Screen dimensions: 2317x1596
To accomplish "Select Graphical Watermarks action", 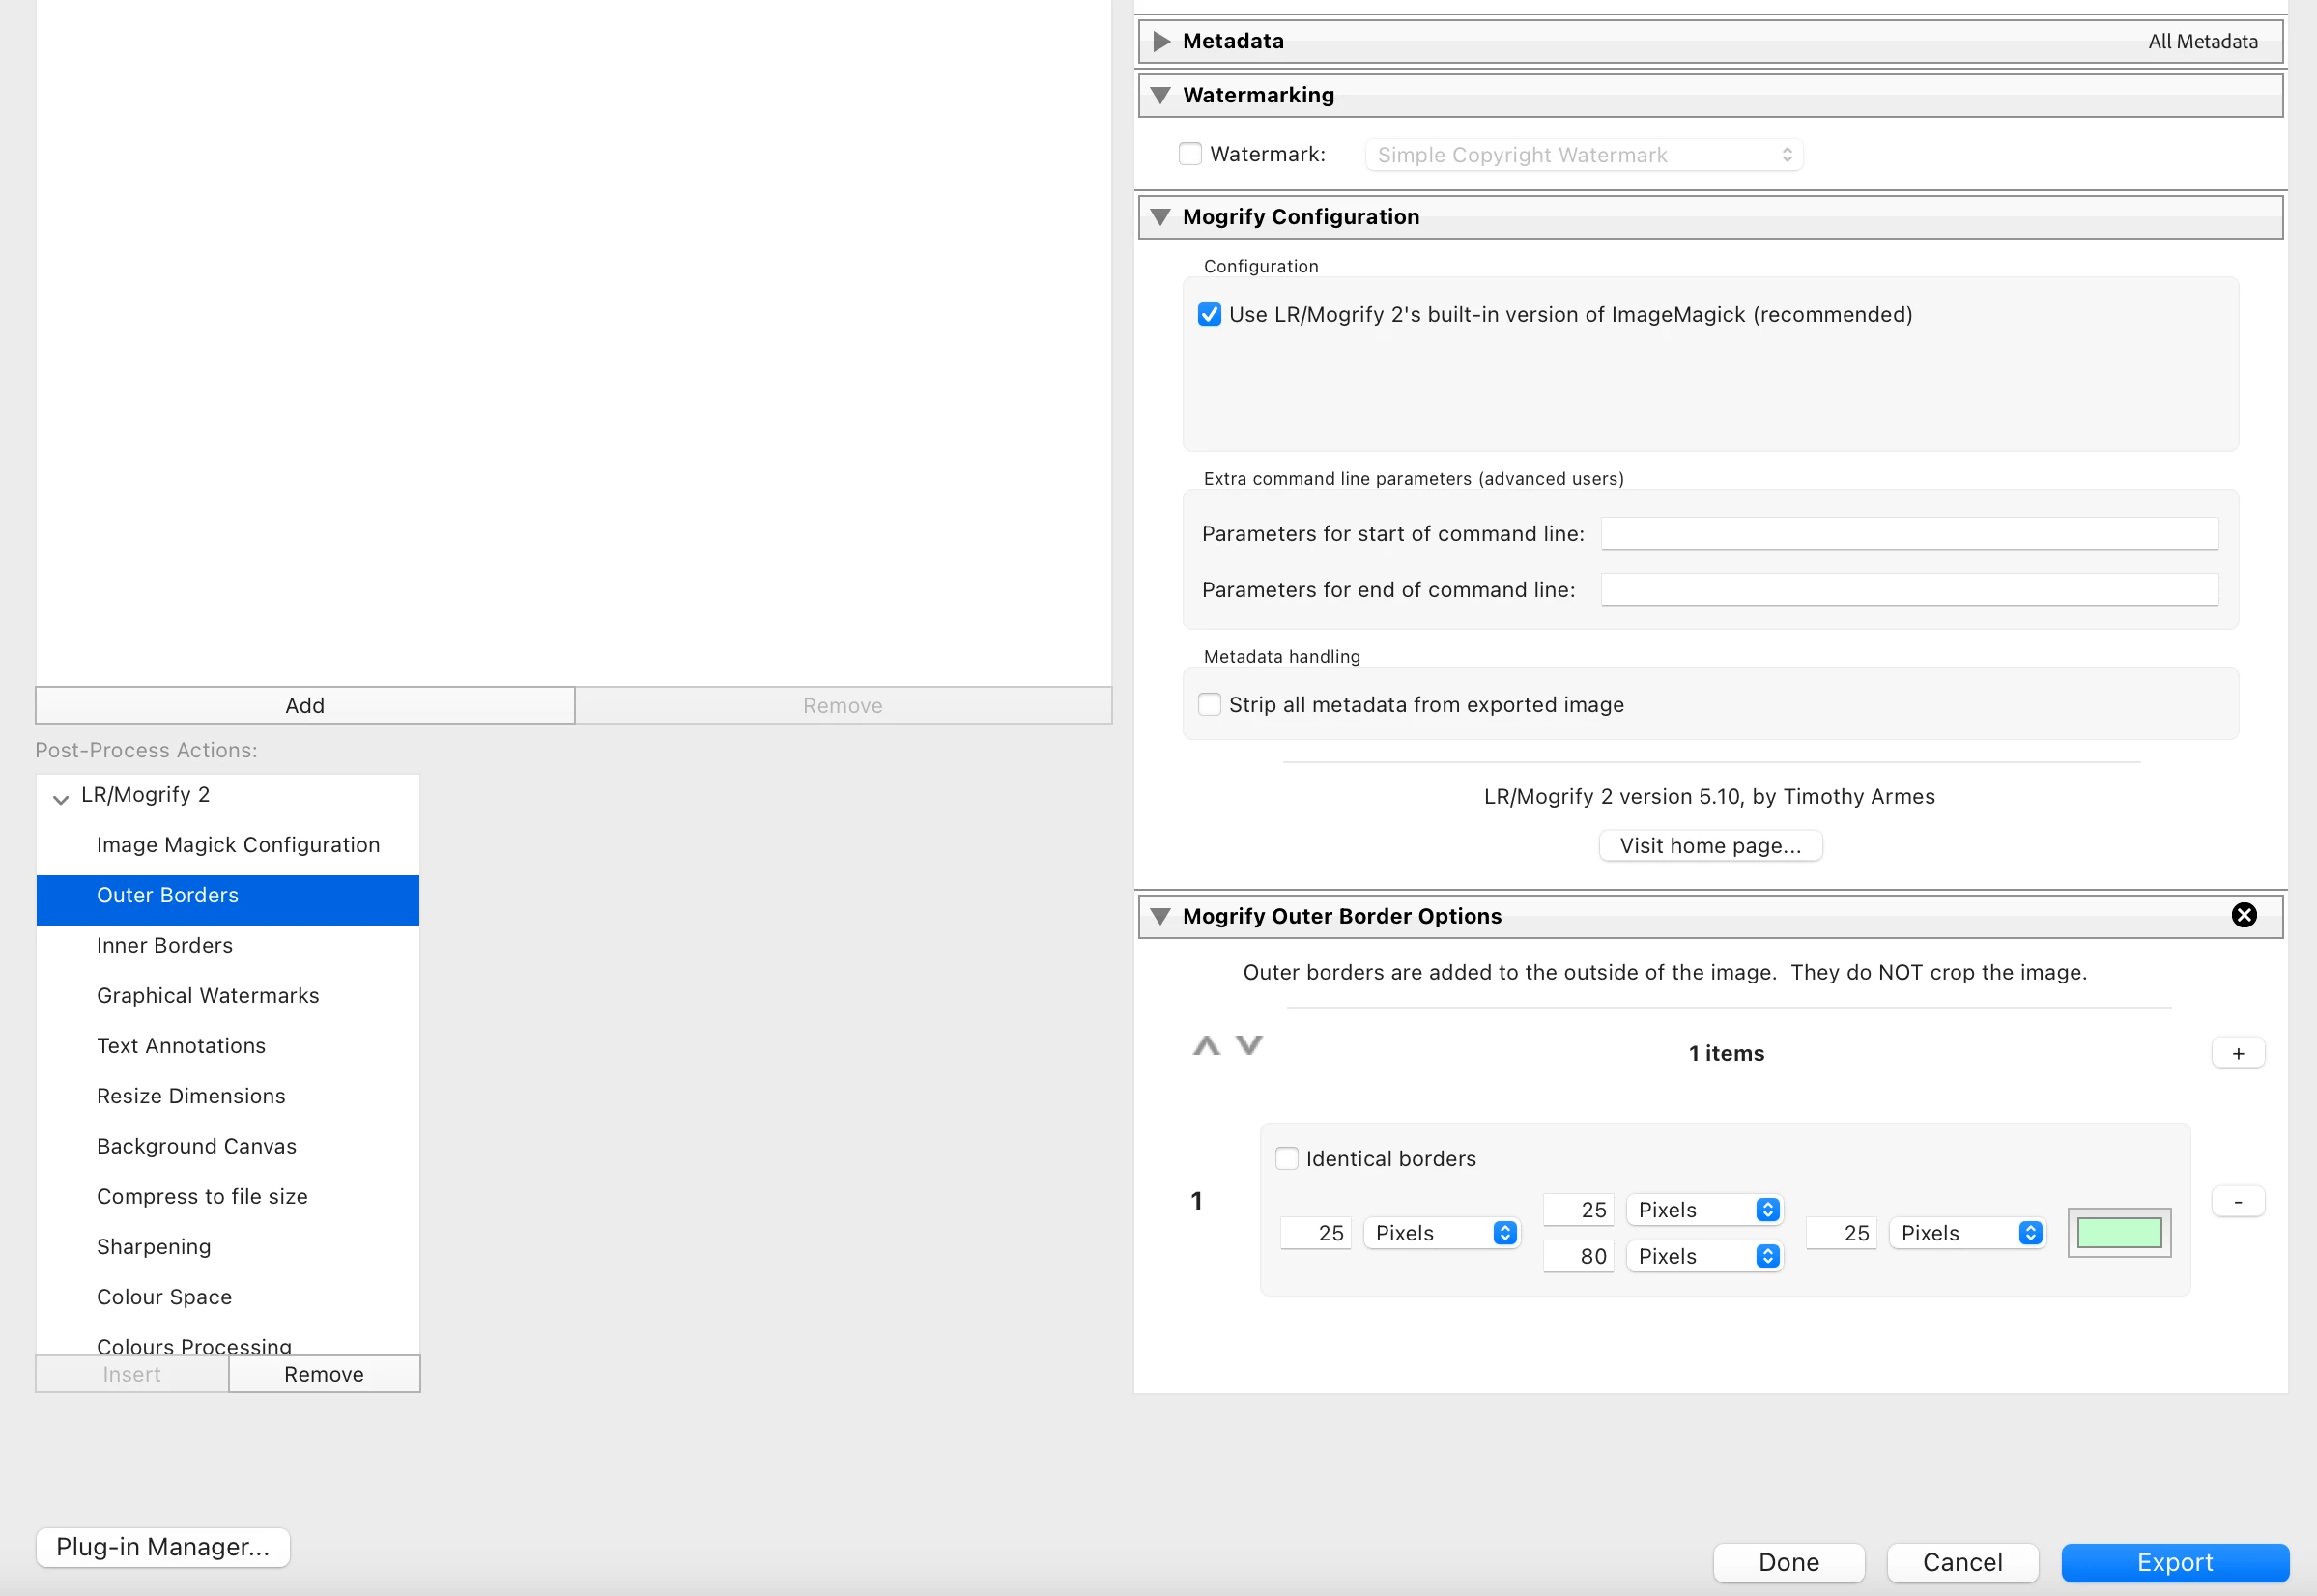I will 208,995.
